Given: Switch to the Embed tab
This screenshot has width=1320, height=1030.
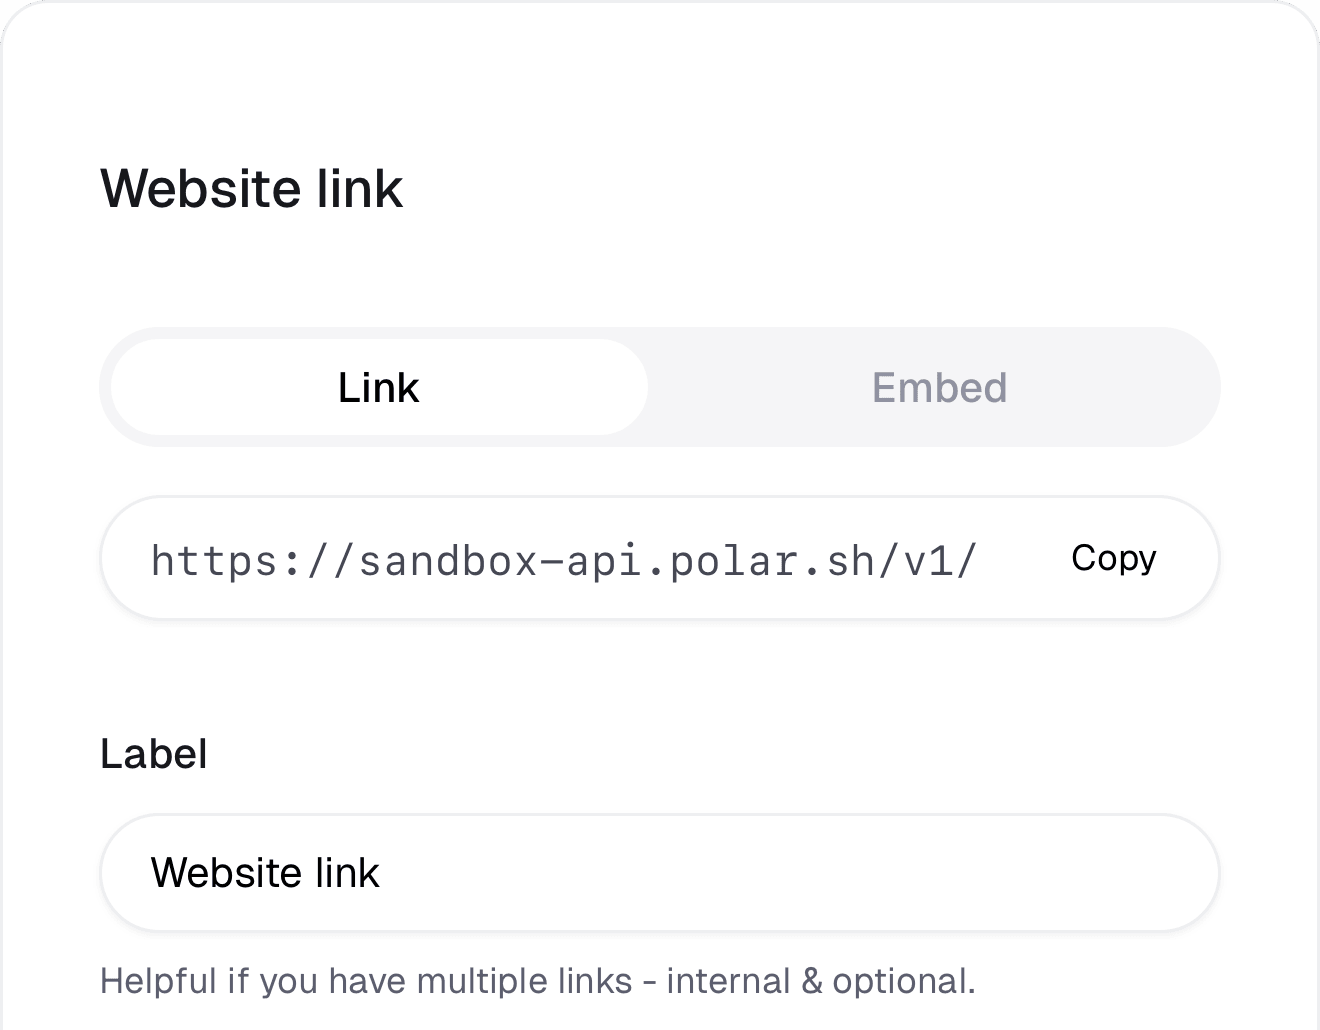Looking at the screenshot, I should point(939,387).
